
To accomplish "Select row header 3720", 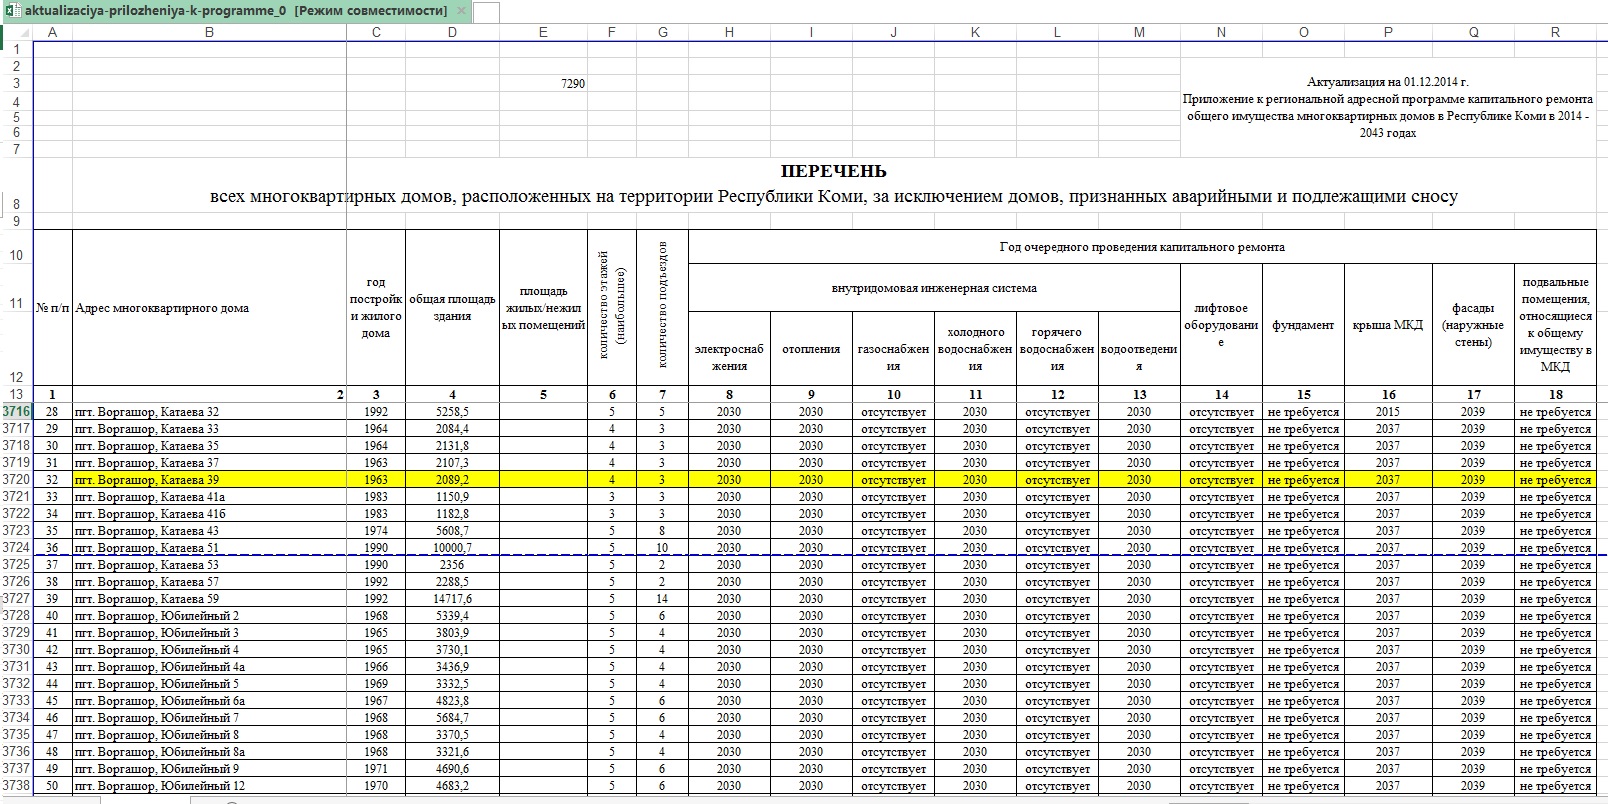I will (16, 480).
